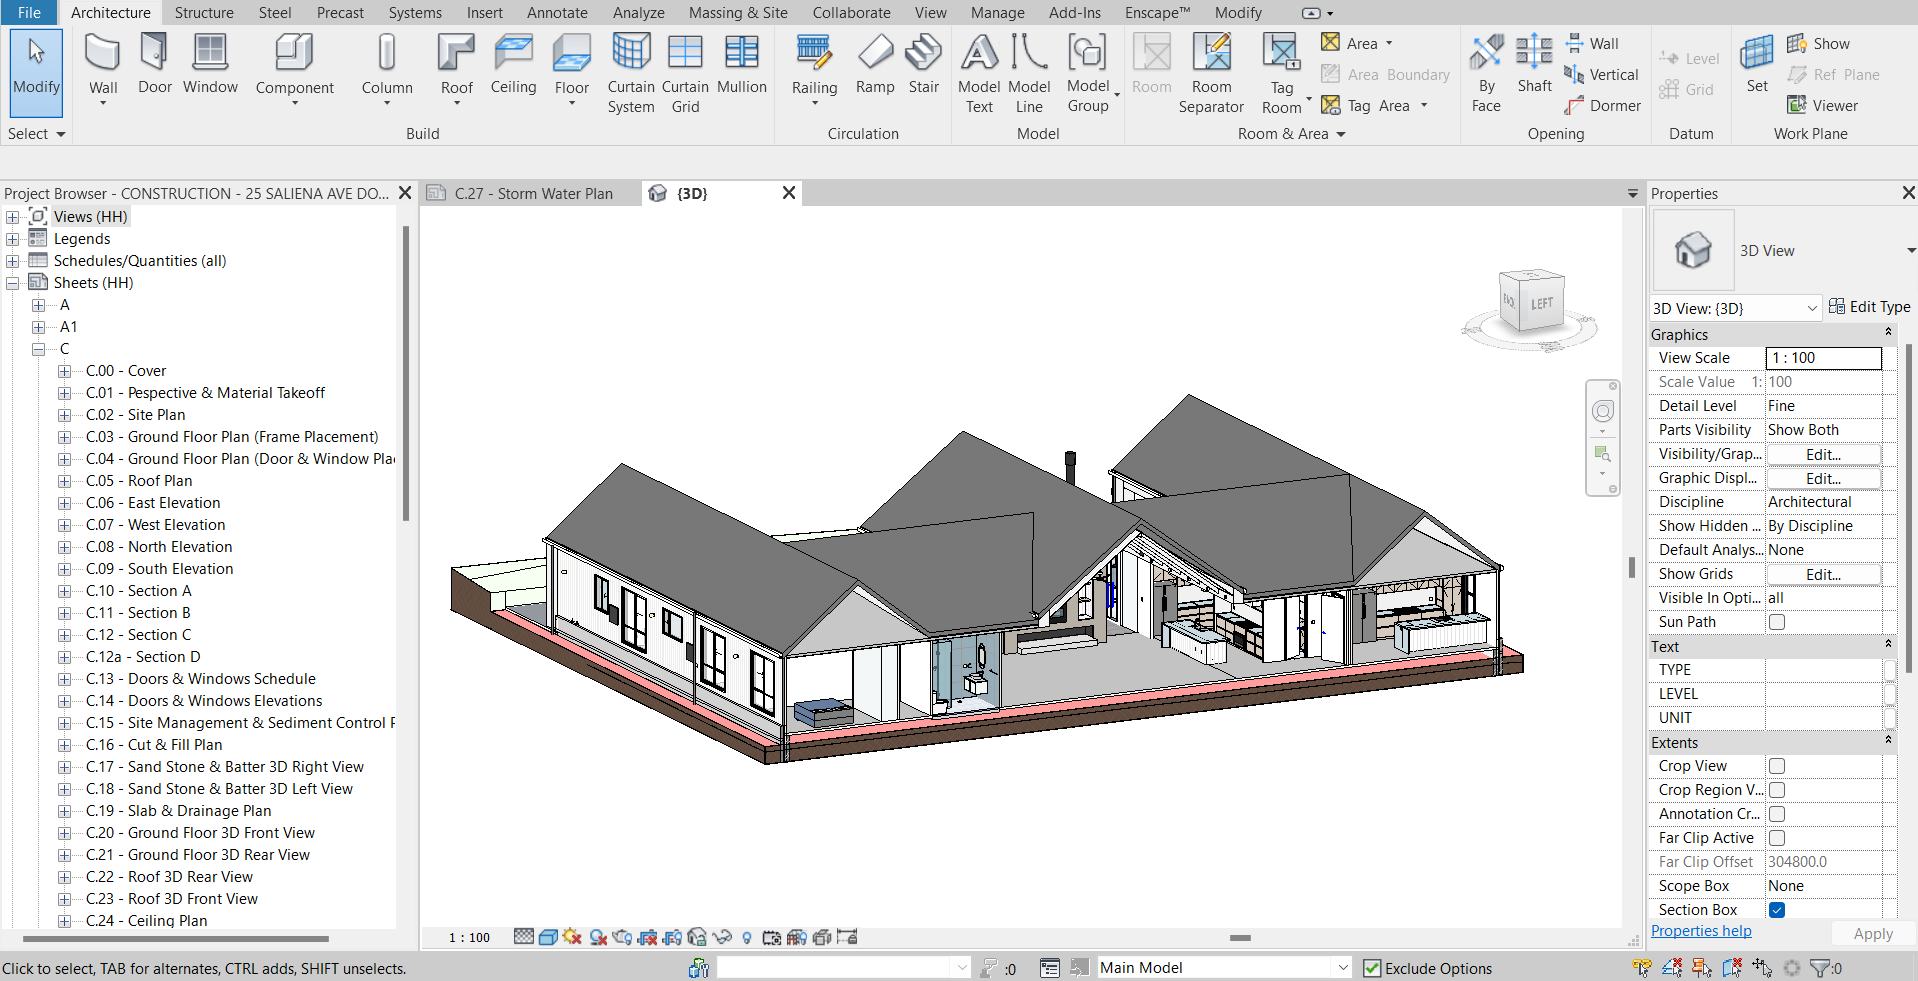Open the Properties help link
The image size is (1918, 981).
(x=1701, y=931)
